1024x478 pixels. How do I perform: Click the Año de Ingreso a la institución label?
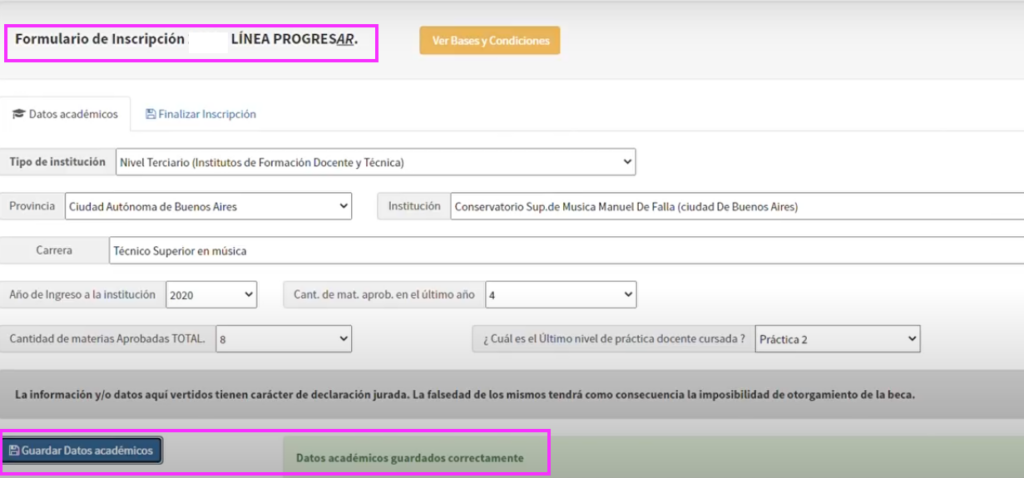point(82,295)
